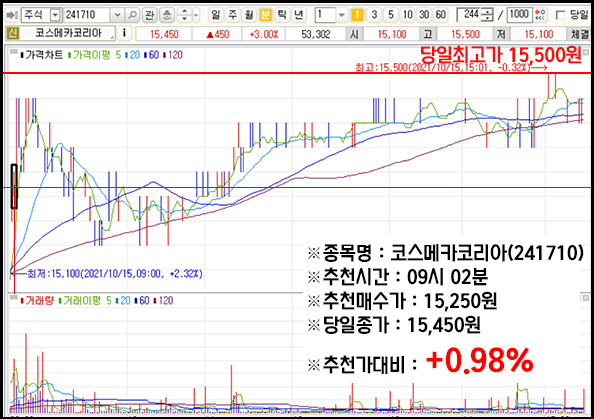The width and height of the screenshot is (594, 419).
Task: Click the 틱 tick chart button
Action: (282, 15)
